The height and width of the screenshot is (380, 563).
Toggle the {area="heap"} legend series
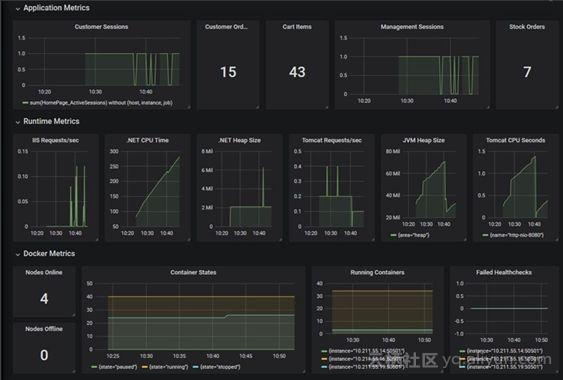(x=414, y=235)
